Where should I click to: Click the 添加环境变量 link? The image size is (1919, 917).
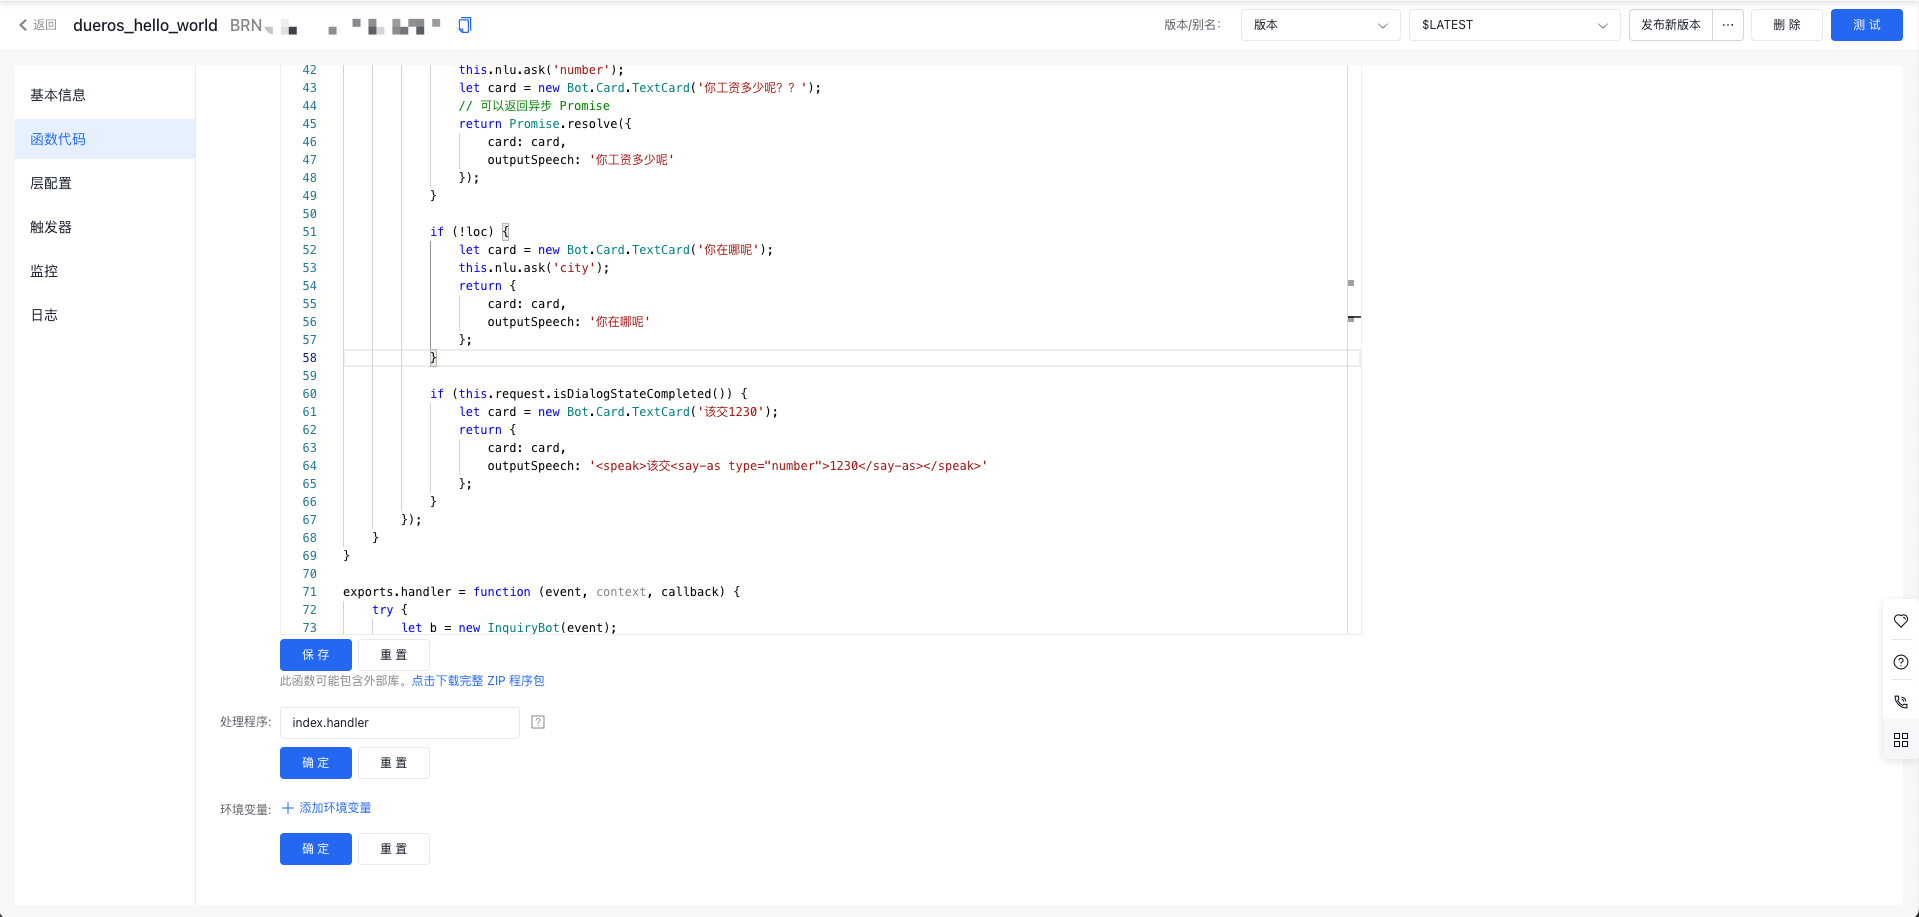pyautogui.click(x=335, y=808)
